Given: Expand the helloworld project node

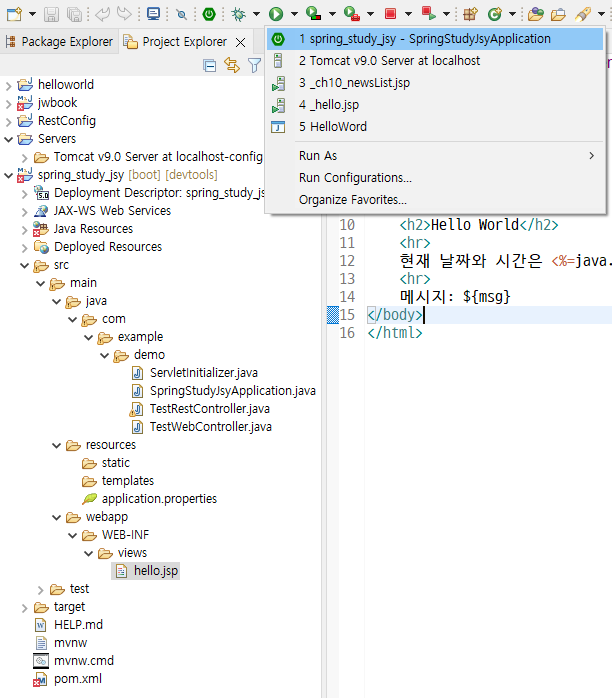Looking at the screenshot, I should (8, 85).
